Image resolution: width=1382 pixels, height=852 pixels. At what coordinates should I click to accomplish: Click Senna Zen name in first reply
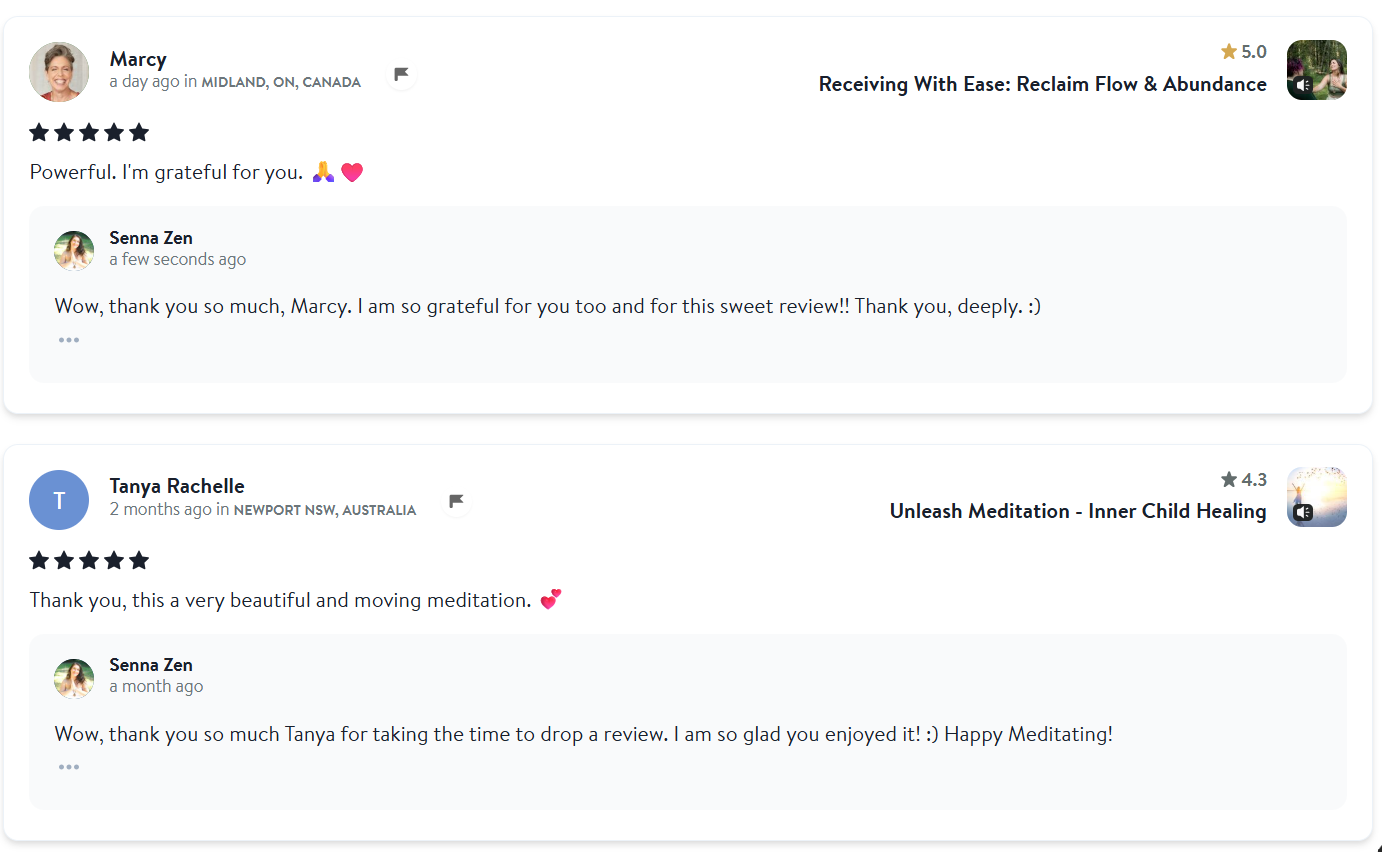pos(151,238)
